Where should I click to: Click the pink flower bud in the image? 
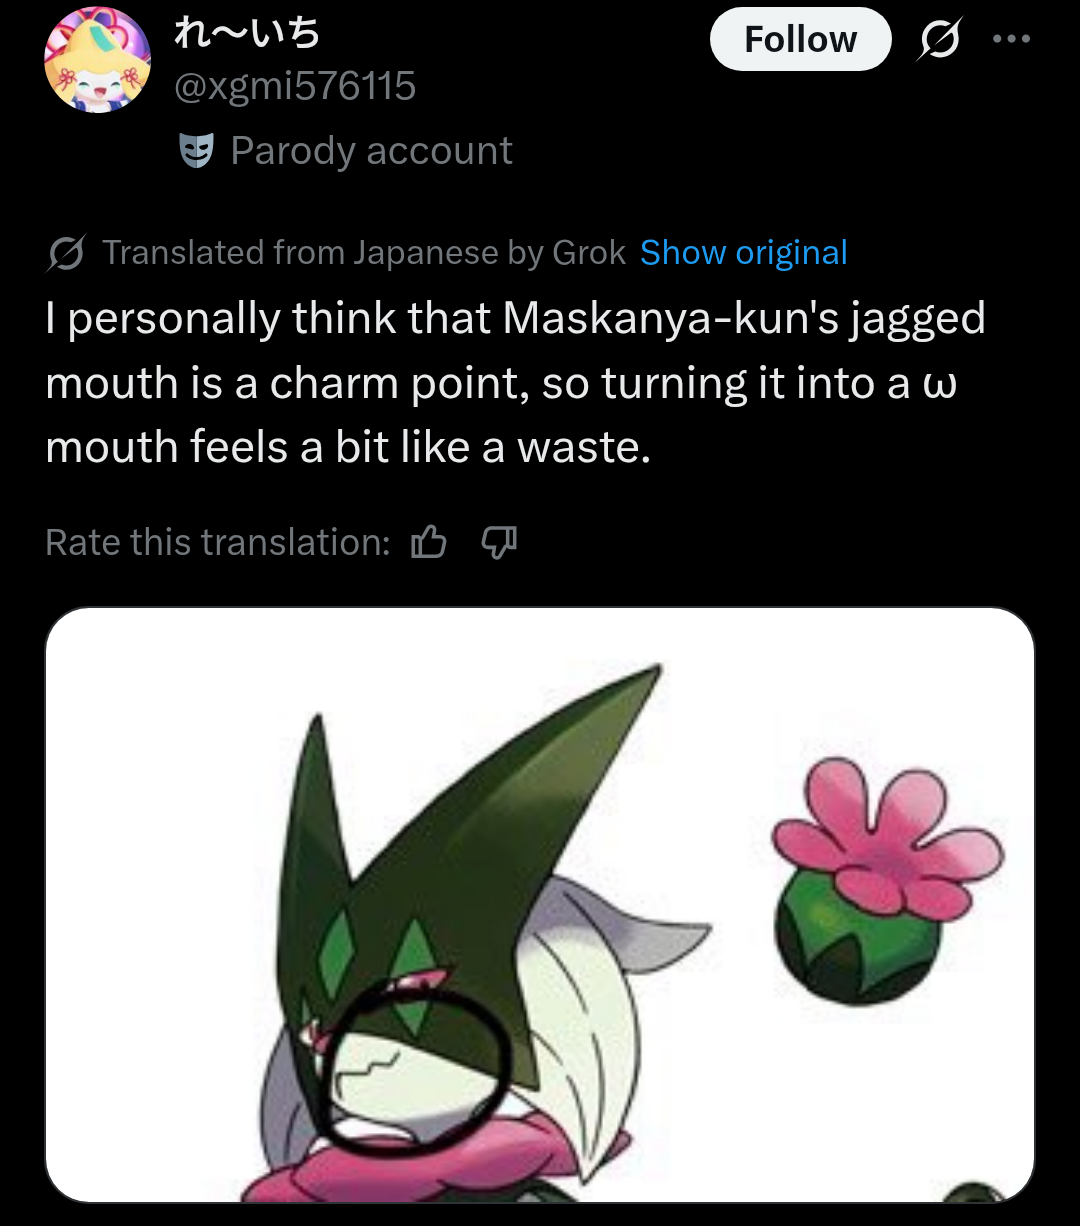[x=885, y=884]
